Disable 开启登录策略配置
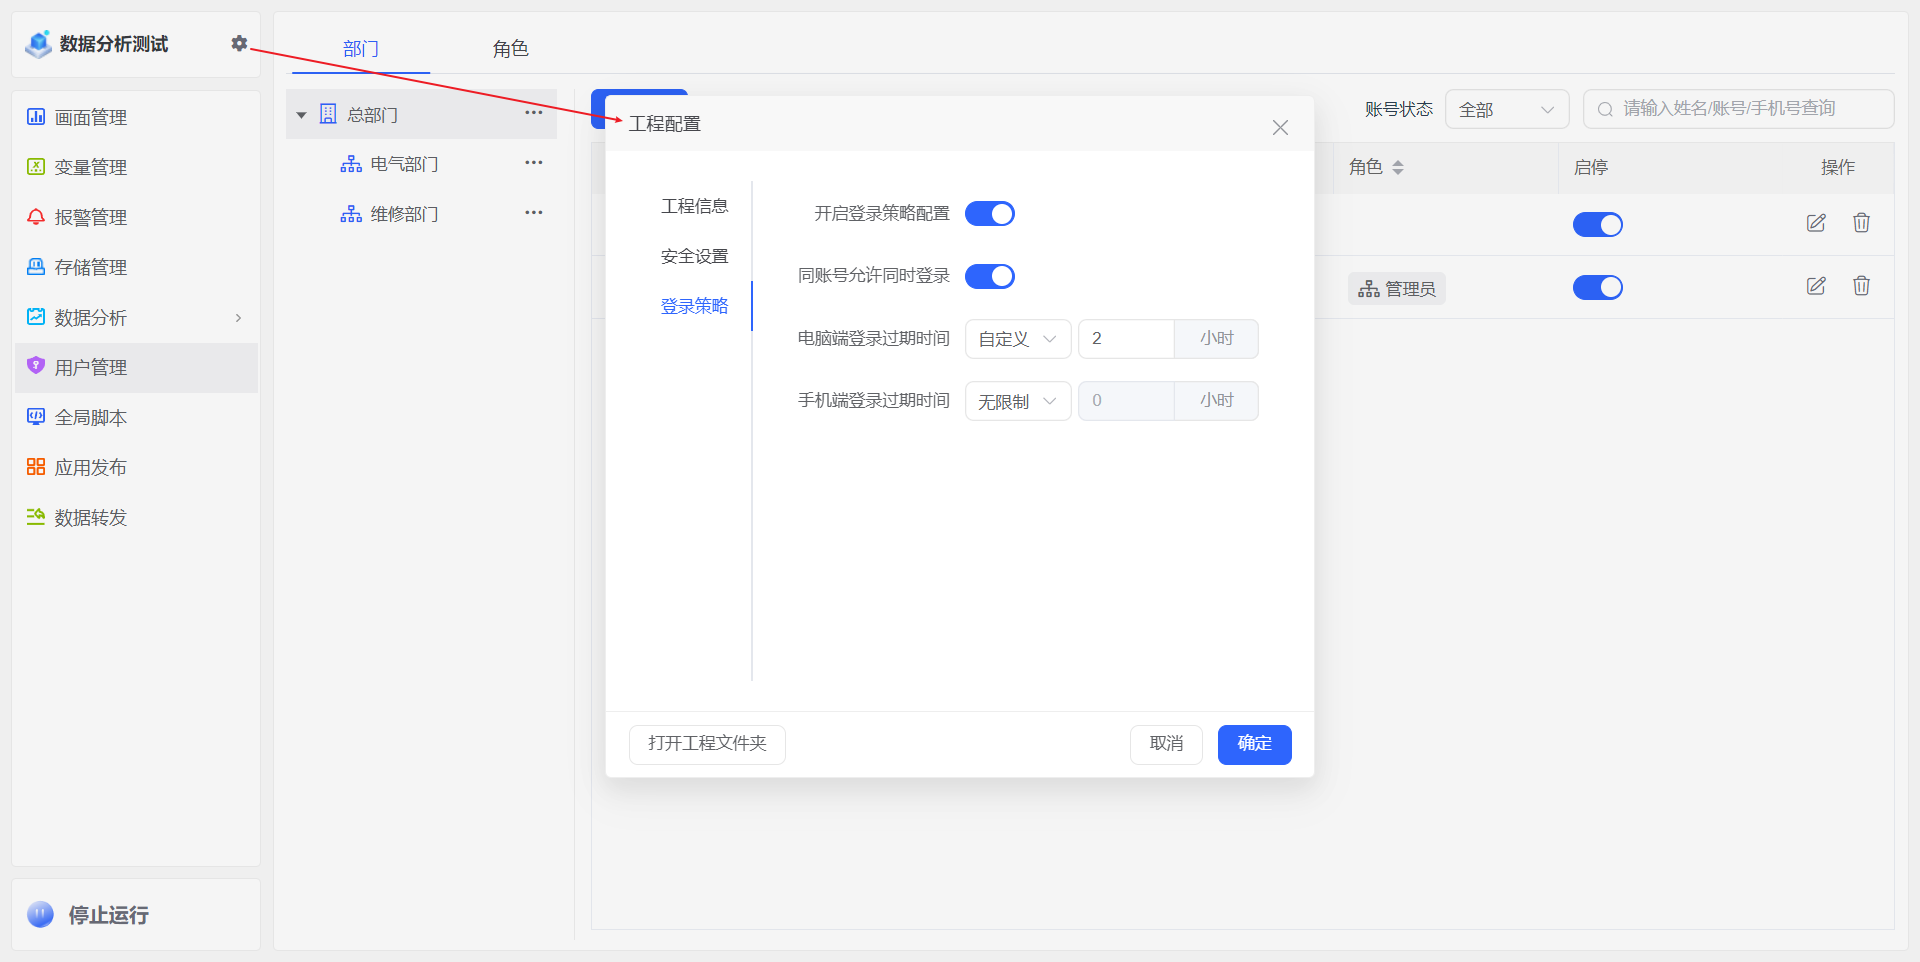The height and width of the screenshot is (962, 1920). tap(989, 213)
